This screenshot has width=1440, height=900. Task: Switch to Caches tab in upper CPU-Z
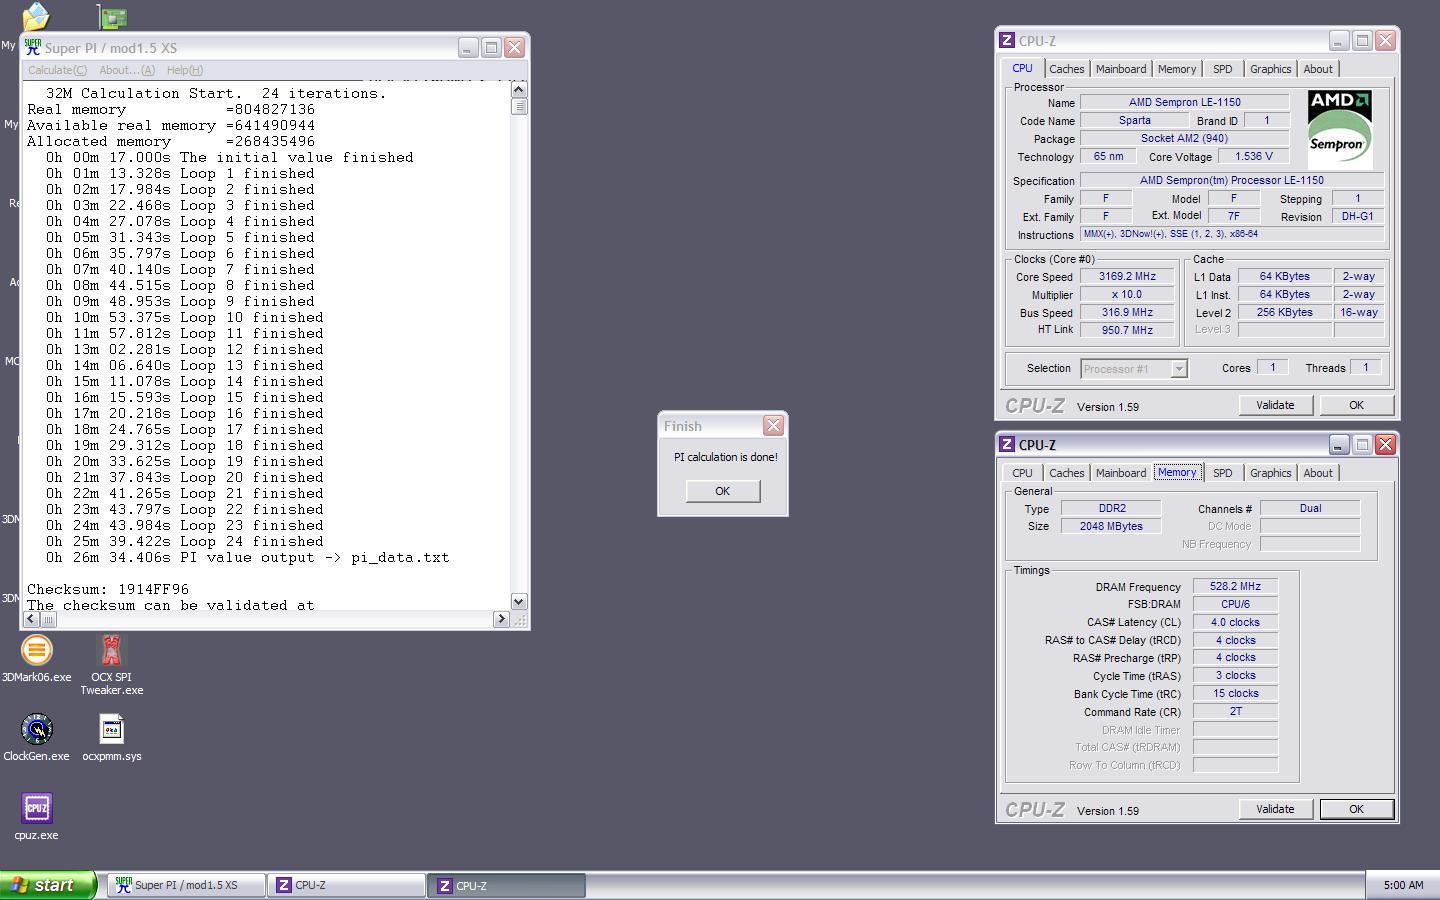[1066, 69]
